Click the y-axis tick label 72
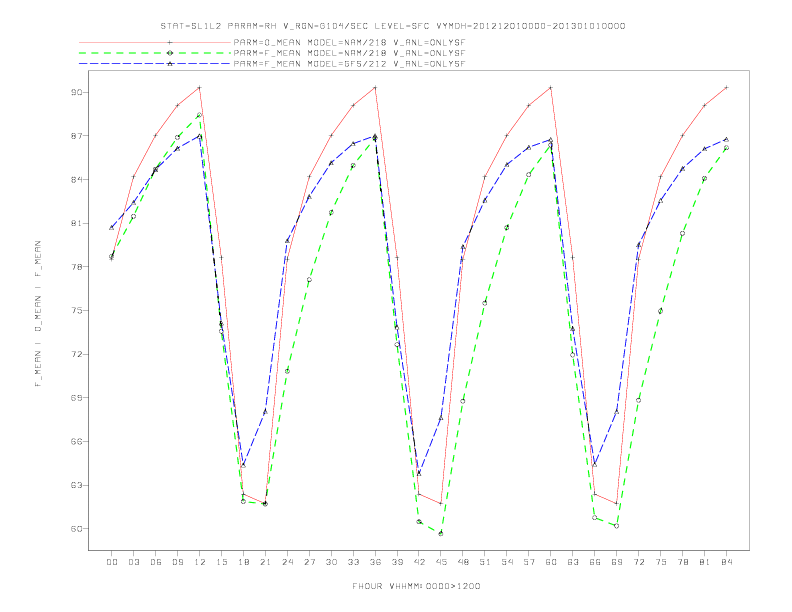792x612 pixels. point(76,354)
